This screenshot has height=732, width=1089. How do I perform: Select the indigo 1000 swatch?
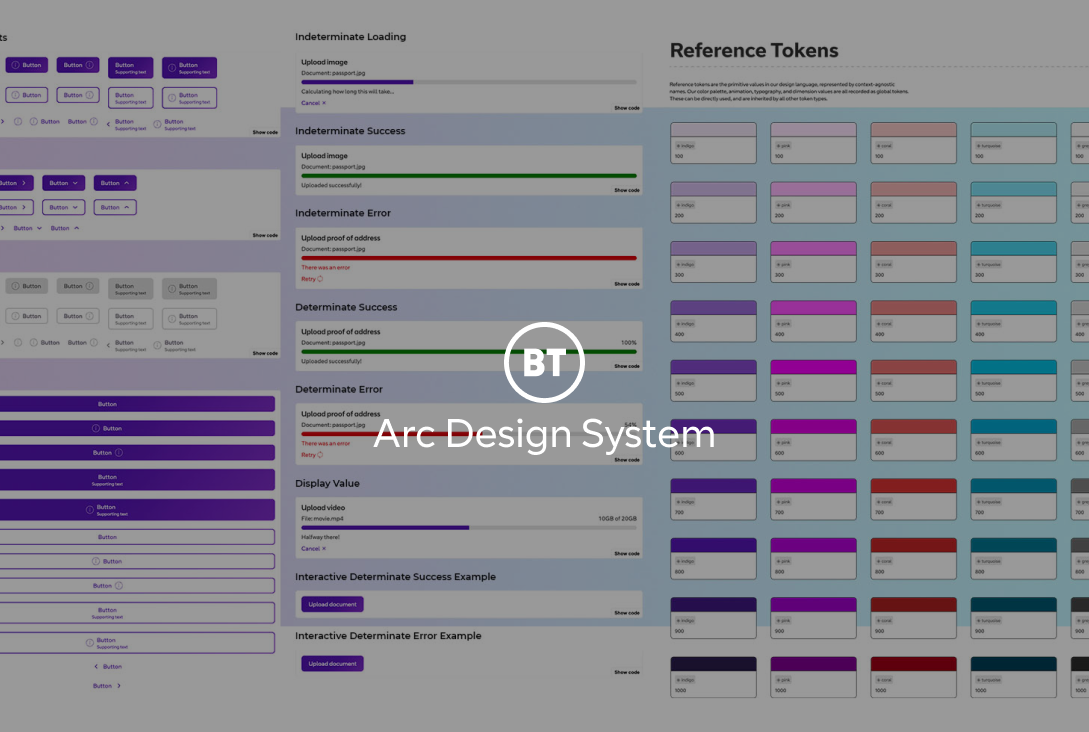[x=713, y=677]
